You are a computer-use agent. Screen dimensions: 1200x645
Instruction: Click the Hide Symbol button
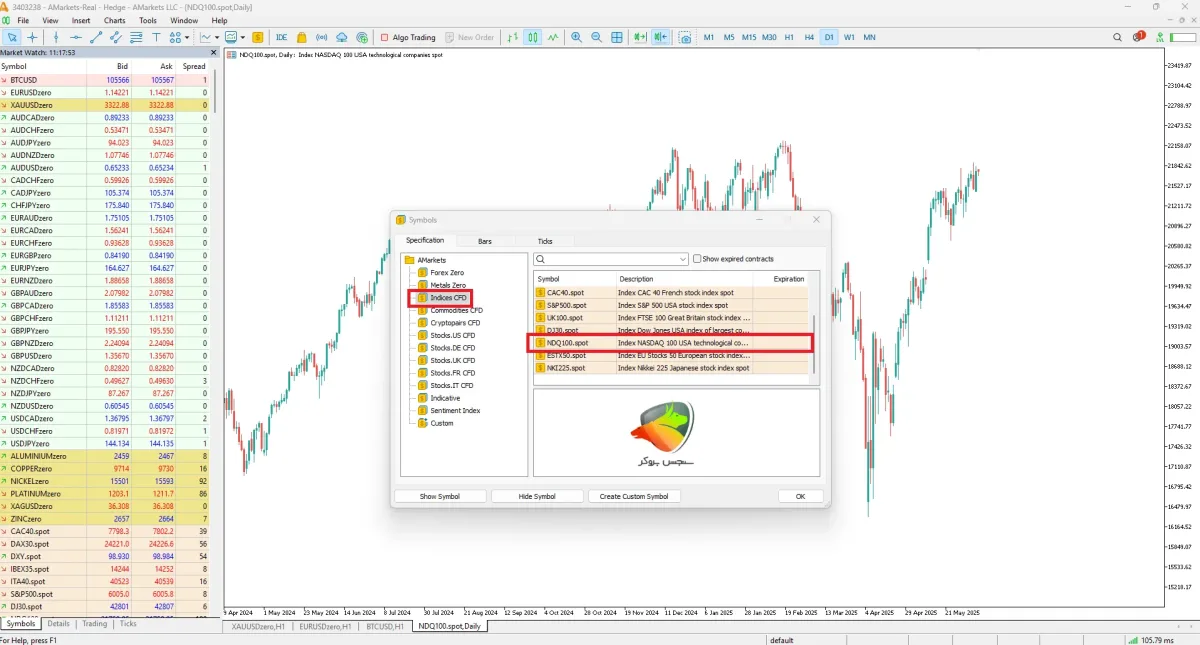[x=537, y=496]
